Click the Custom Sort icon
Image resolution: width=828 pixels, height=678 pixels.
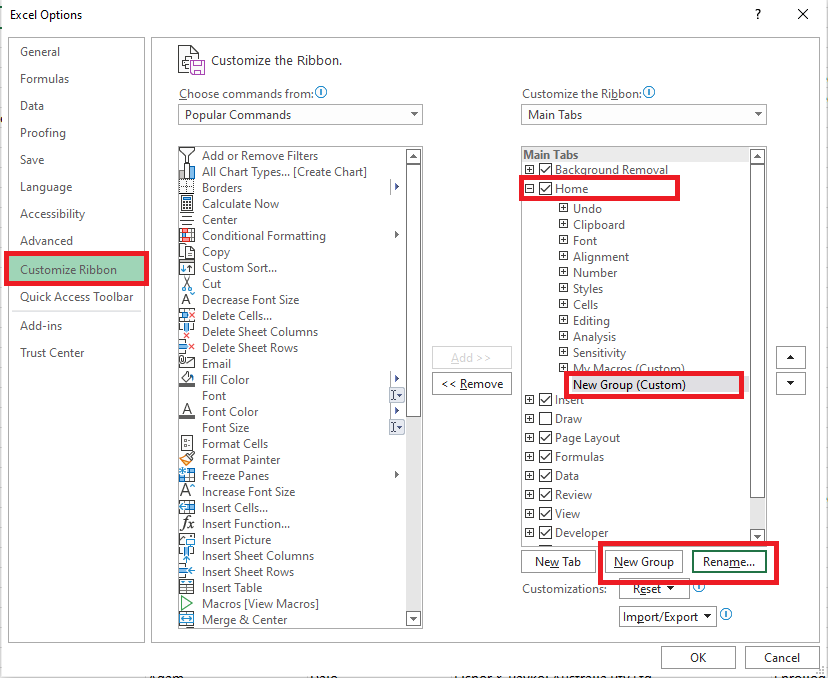point(187,268)
